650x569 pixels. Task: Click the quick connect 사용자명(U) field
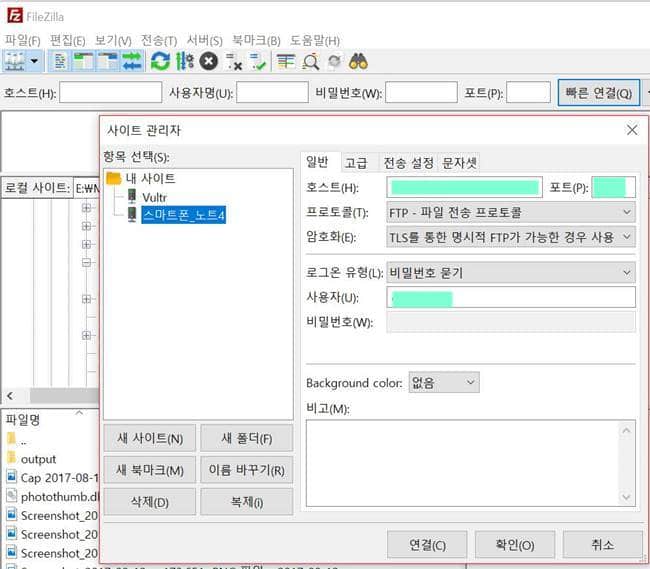click(272, 92)
